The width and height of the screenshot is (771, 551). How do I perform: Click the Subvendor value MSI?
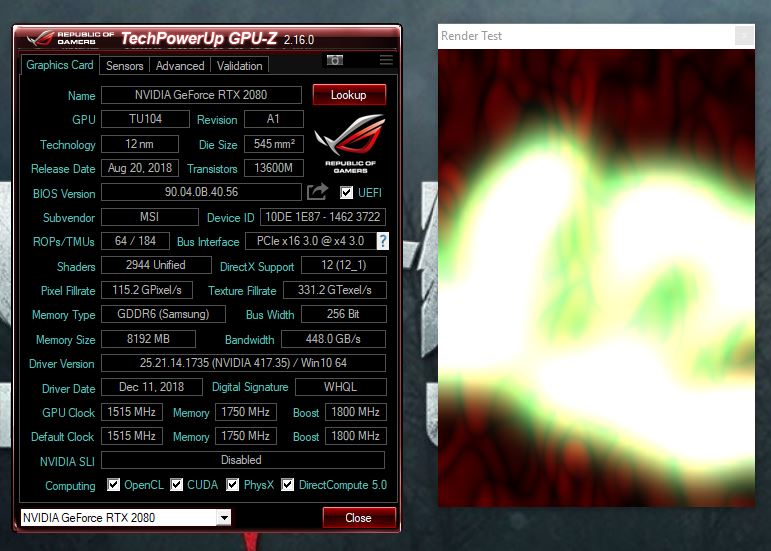(x=149, y=217)
